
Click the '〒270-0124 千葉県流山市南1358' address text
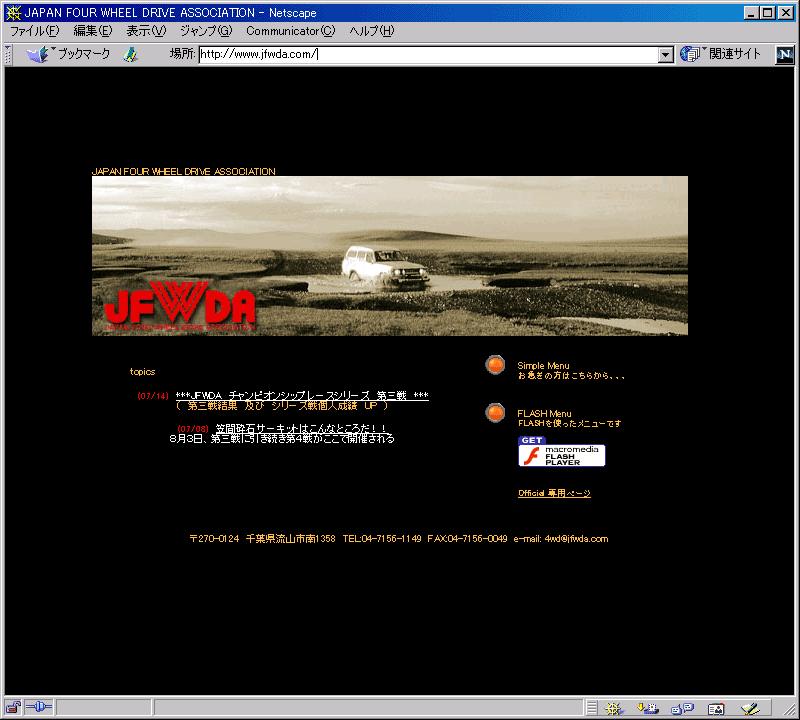pos(262,539)
